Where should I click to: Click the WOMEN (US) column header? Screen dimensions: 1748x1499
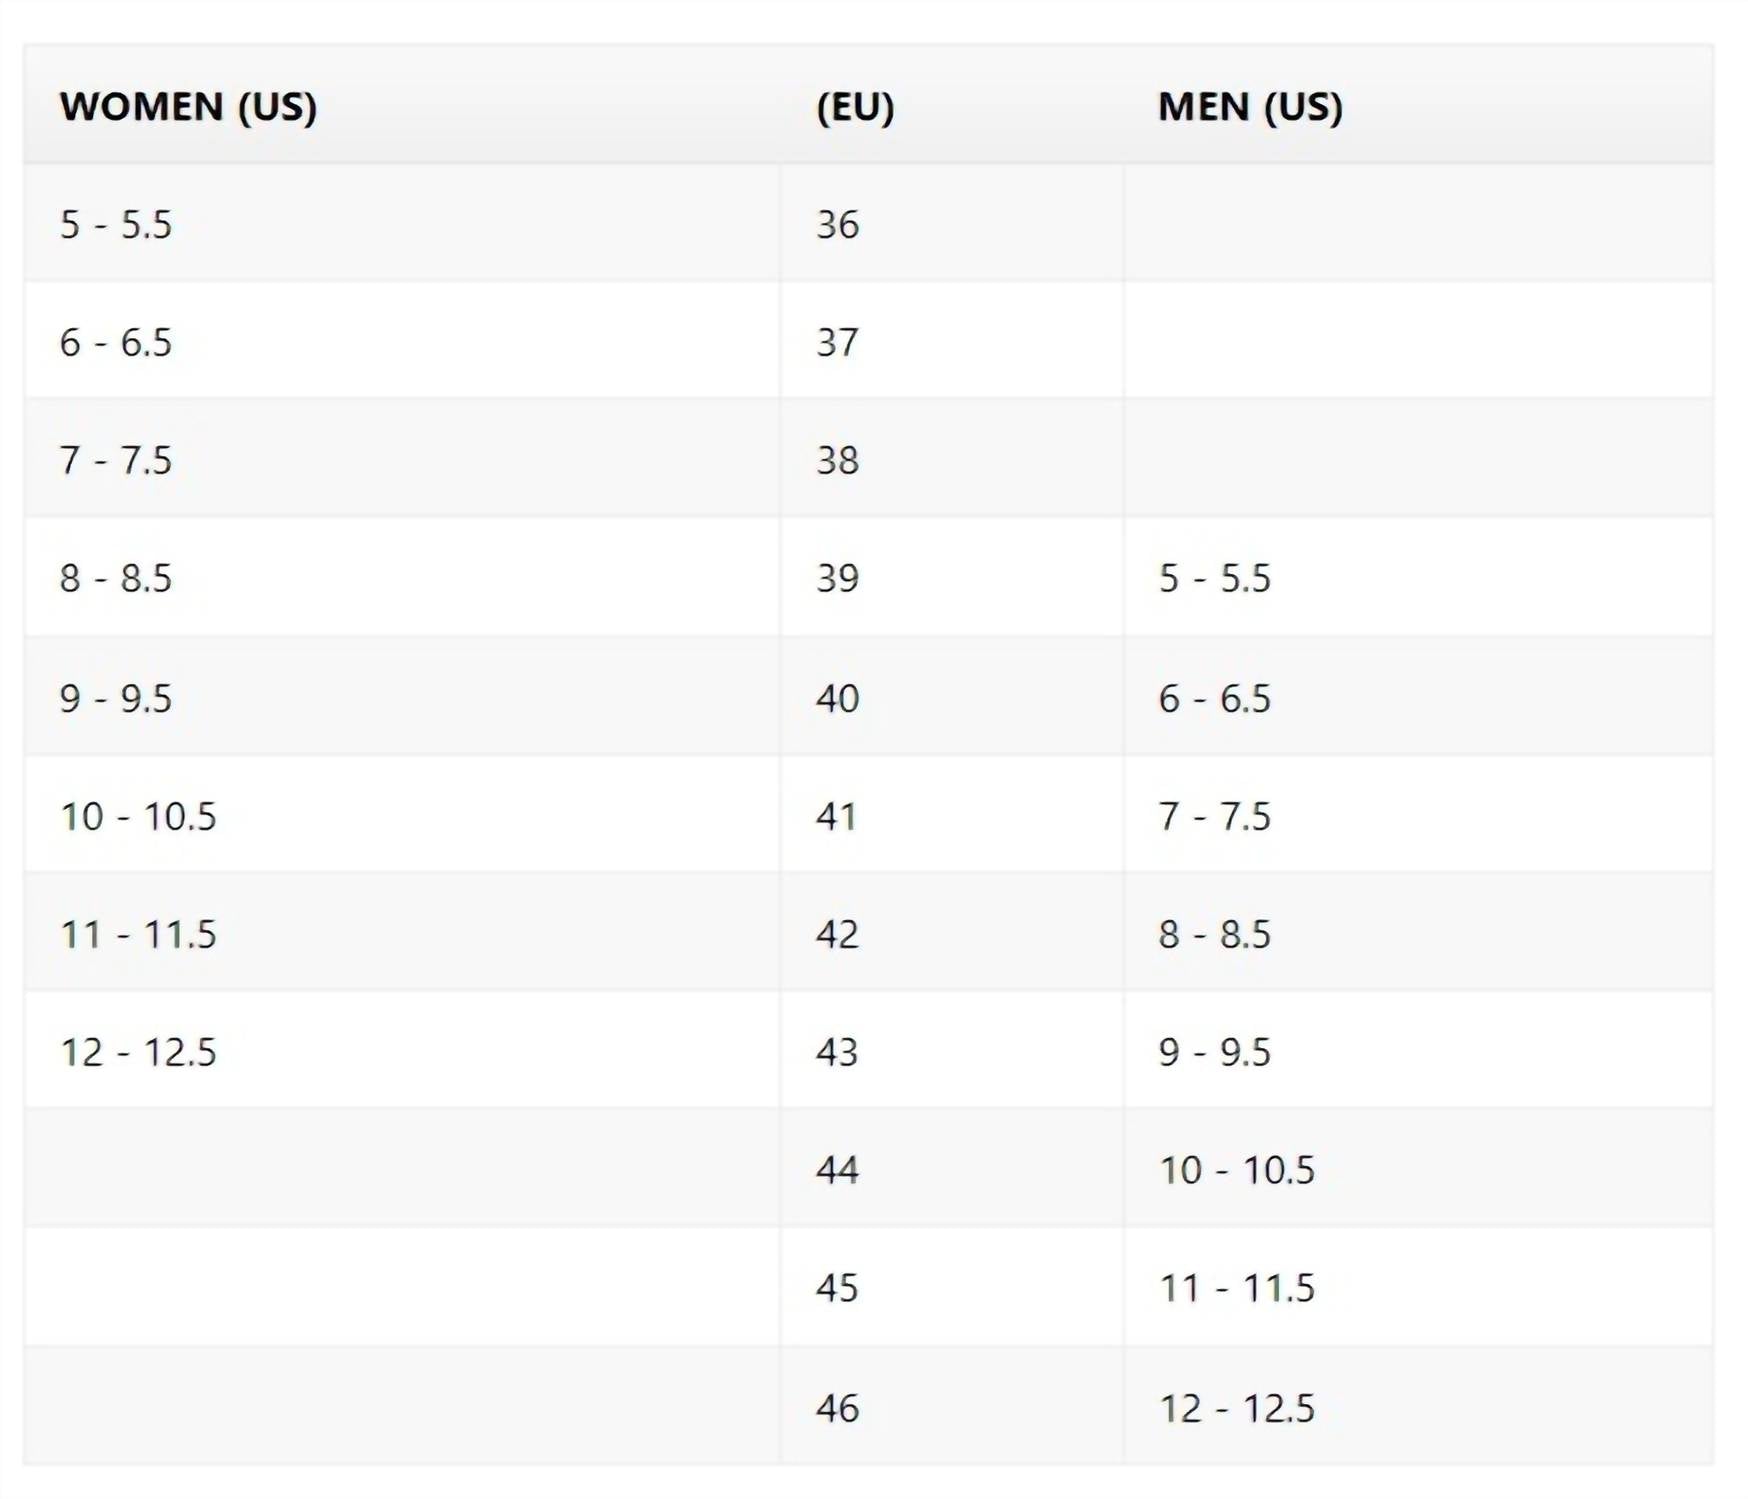coord(188,107)
